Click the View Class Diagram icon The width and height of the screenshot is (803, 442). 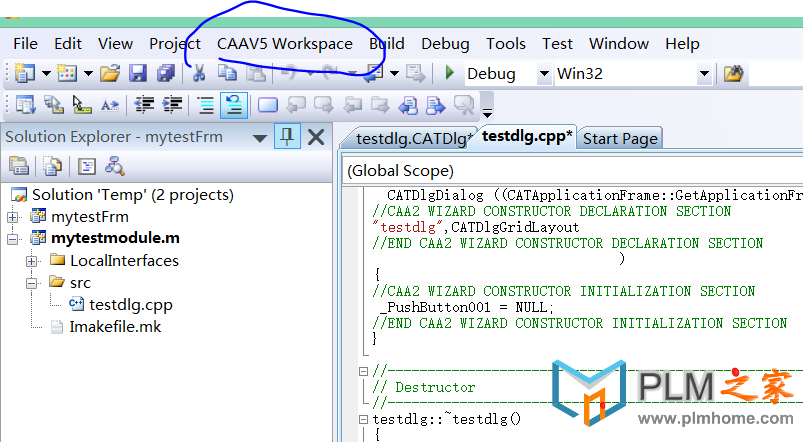tap(115, 166)
